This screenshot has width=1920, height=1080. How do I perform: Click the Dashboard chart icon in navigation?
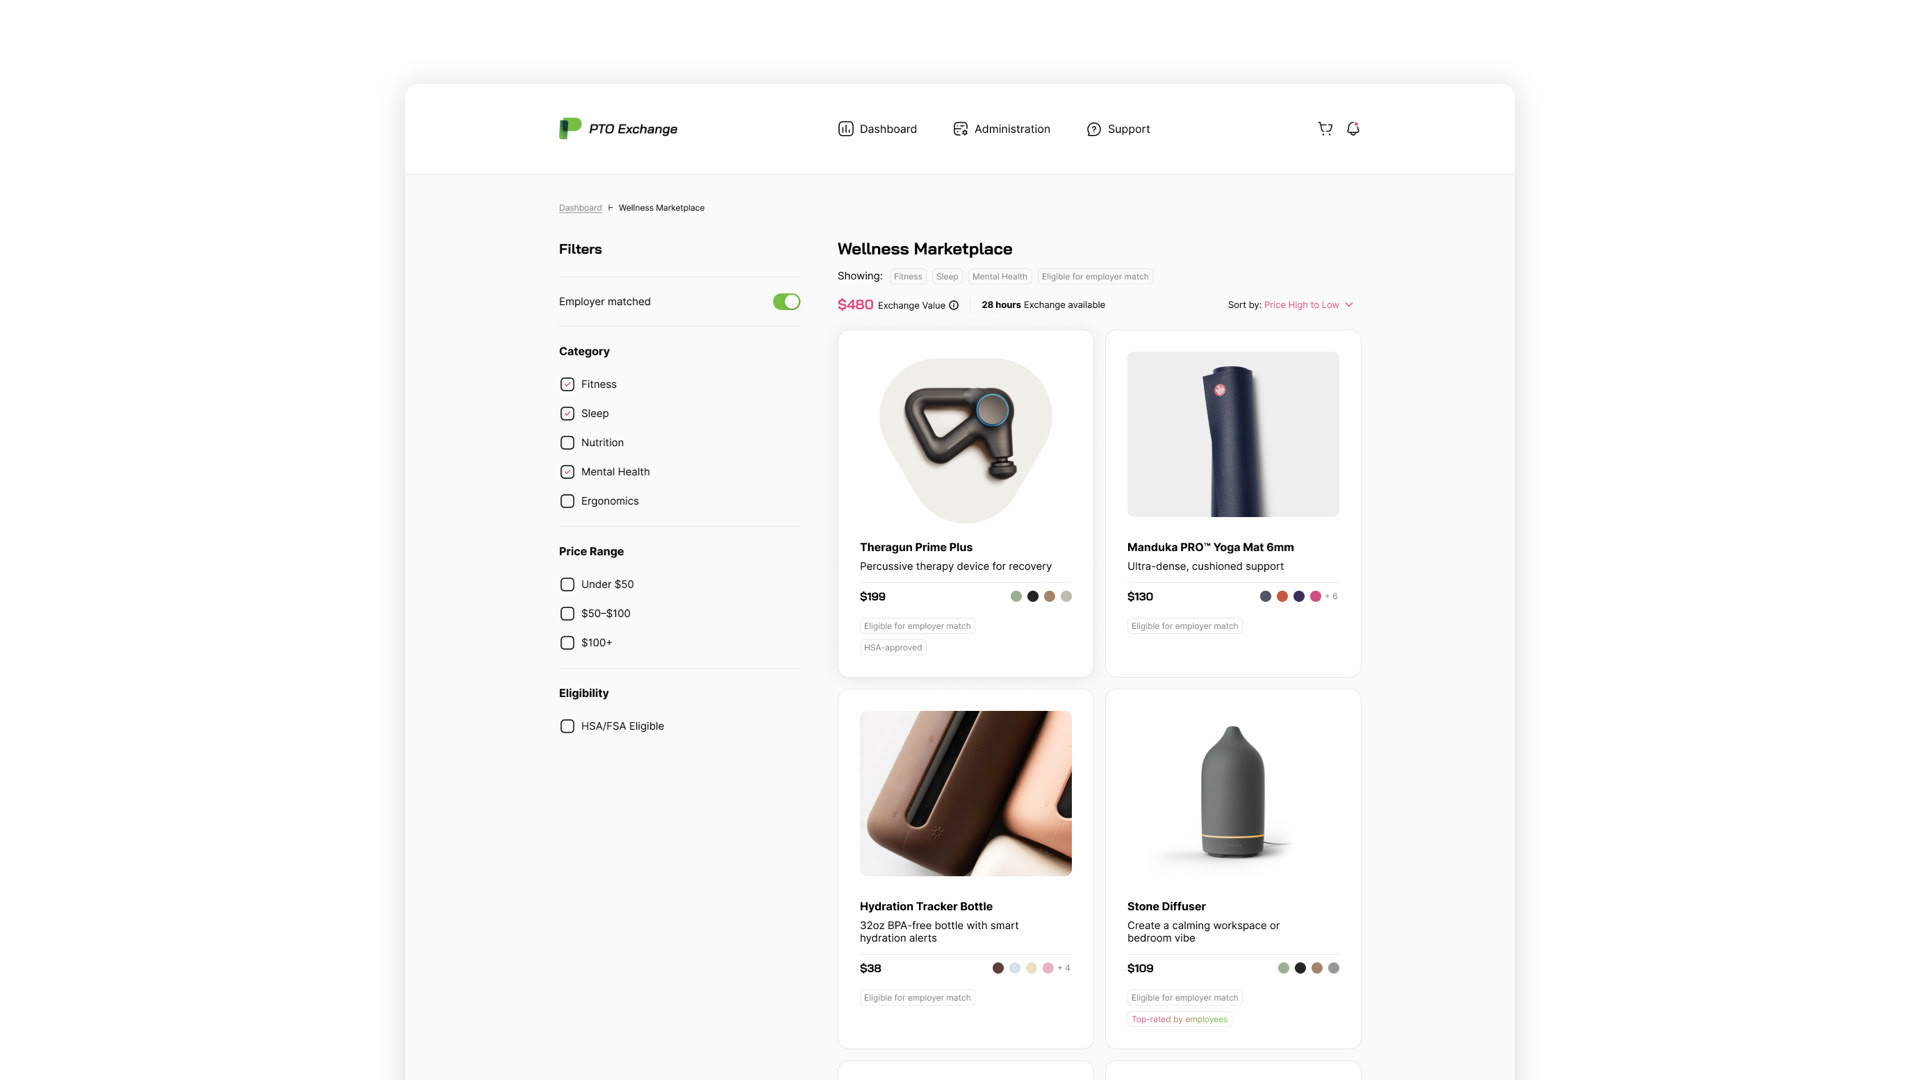point(845,129)
